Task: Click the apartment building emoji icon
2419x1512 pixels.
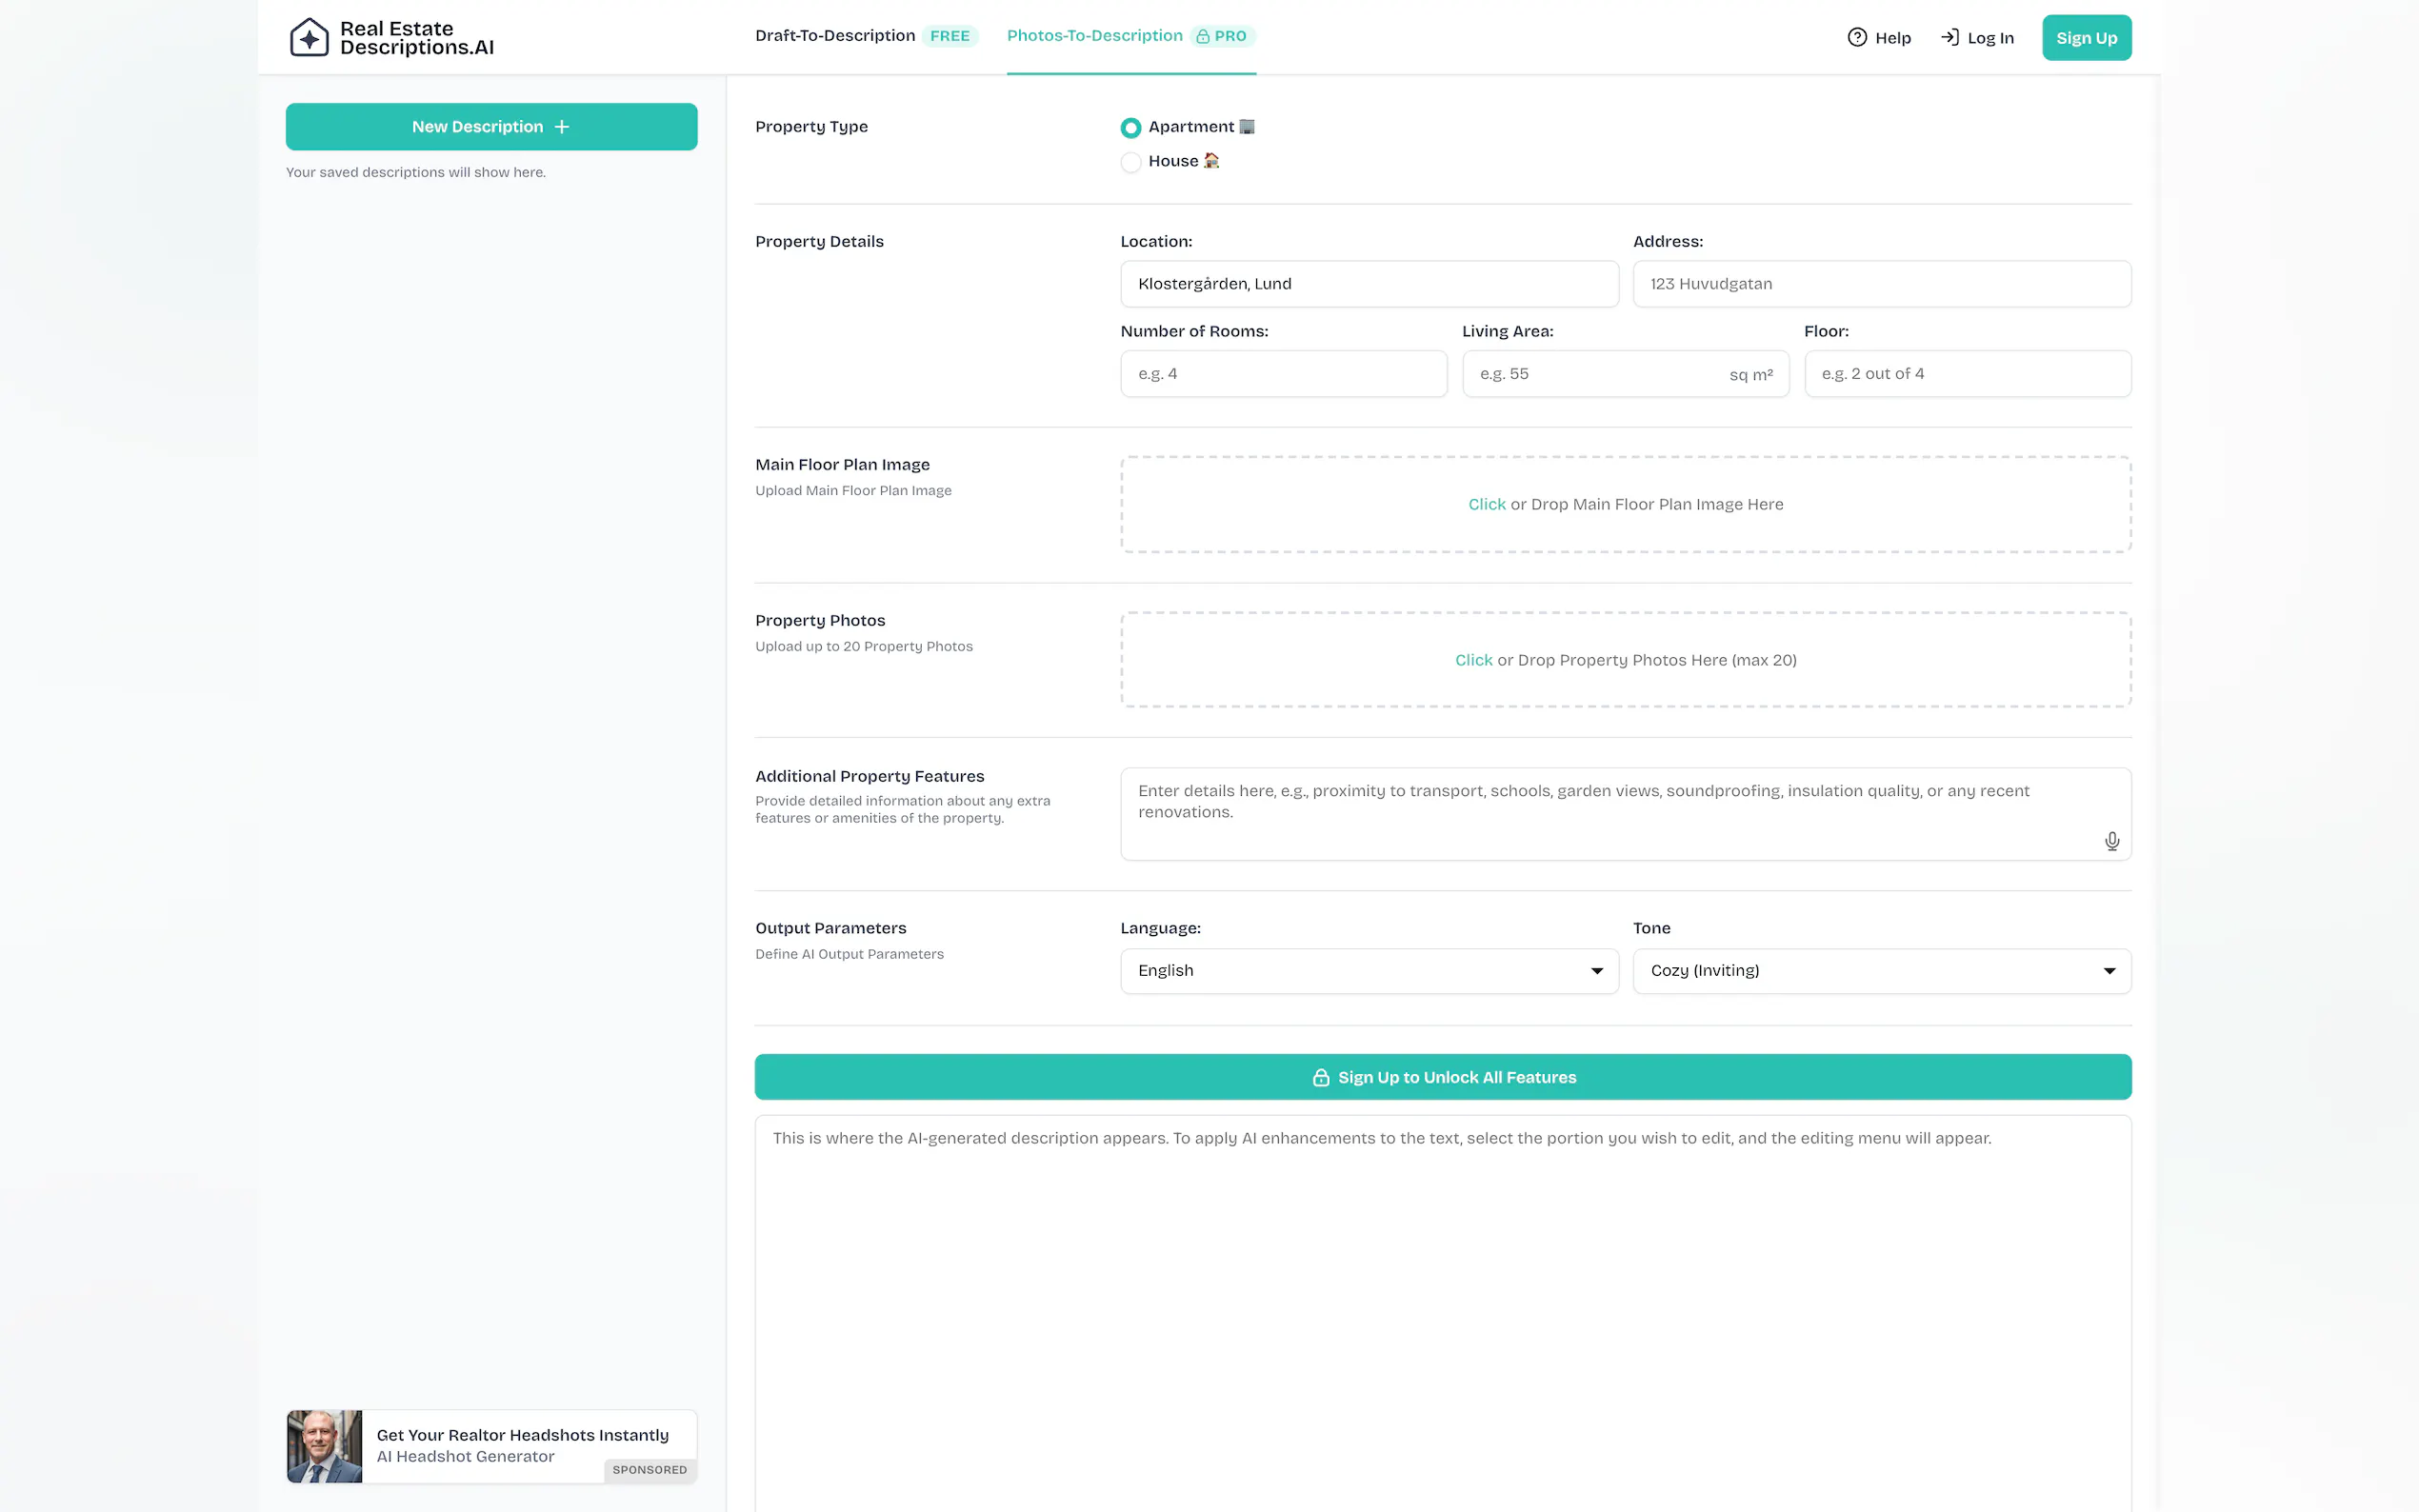Action: (x=1246, y=127)
